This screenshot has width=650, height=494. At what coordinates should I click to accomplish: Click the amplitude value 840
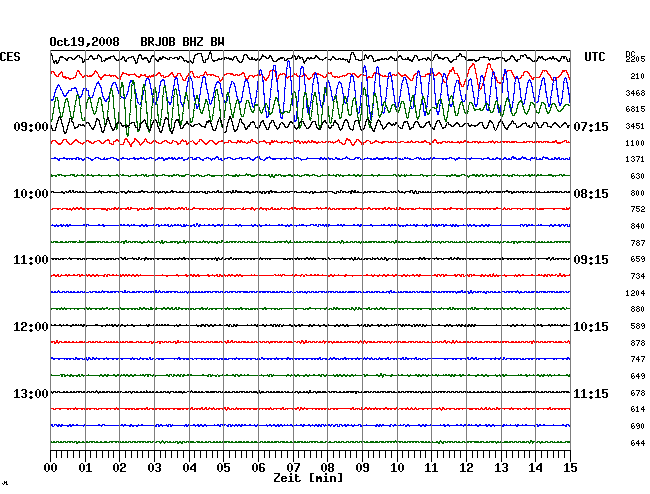tap(638, 226)
